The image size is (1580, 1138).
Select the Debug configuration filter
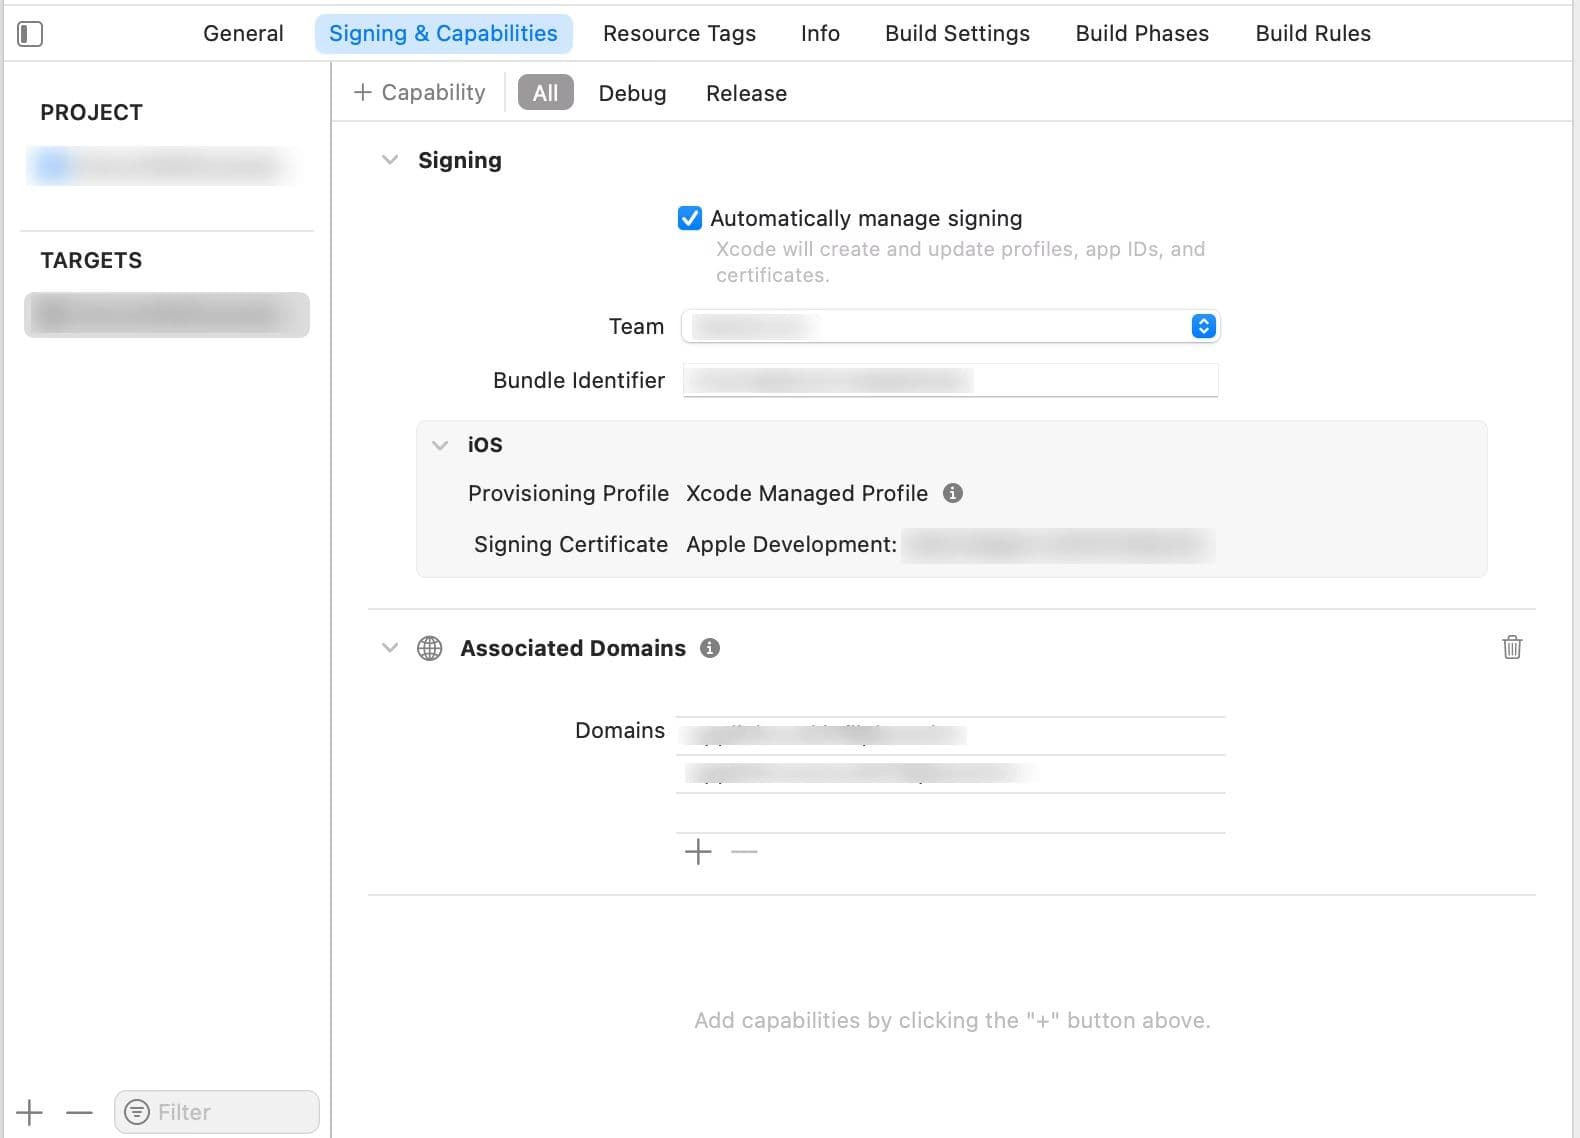coord(632,93)
